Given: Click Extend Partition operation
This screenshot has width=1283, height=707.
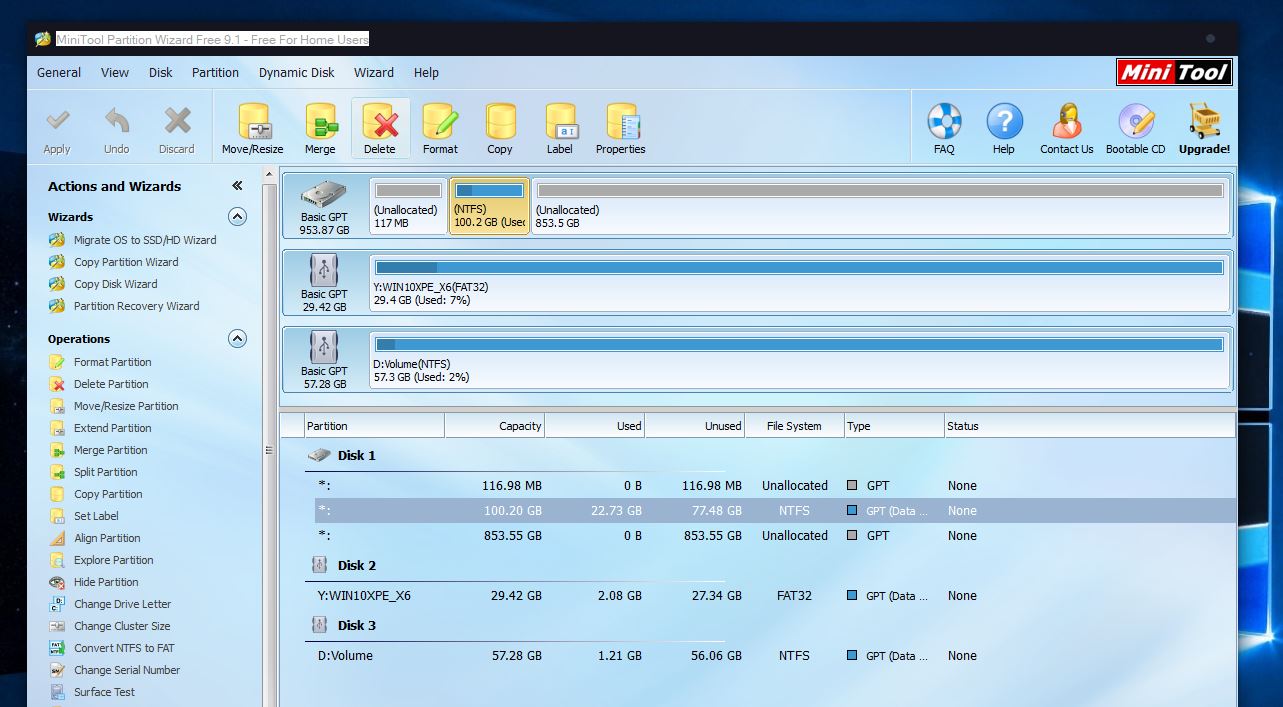Looking at the screenshot, I should tap(113, 428).
